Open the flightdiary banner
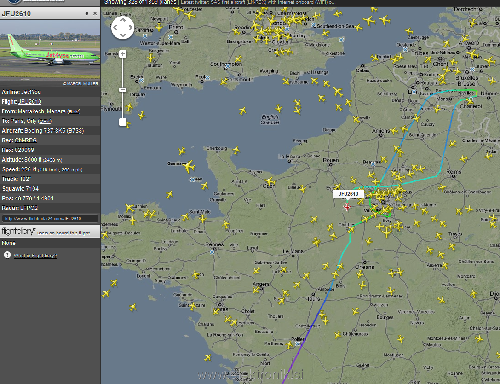This screenshot has width=500, height=384. (50, 231)
